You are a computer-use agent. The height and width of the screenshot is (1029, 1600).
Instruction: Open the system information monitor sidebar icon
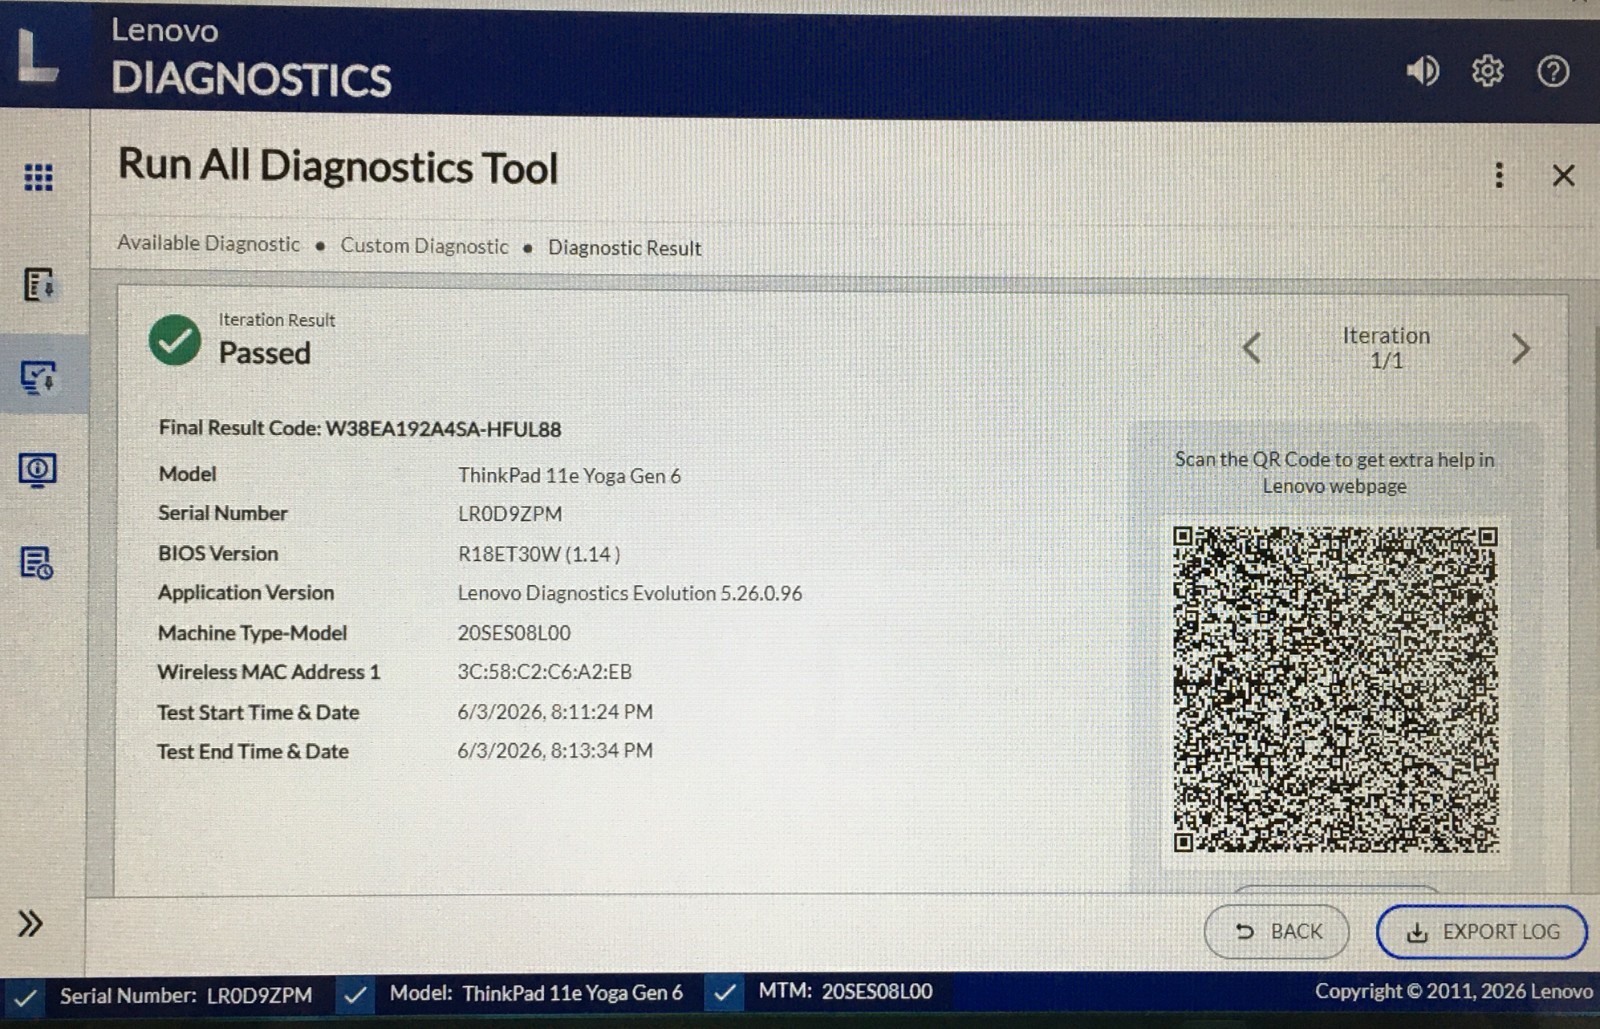tap(38, 469)
